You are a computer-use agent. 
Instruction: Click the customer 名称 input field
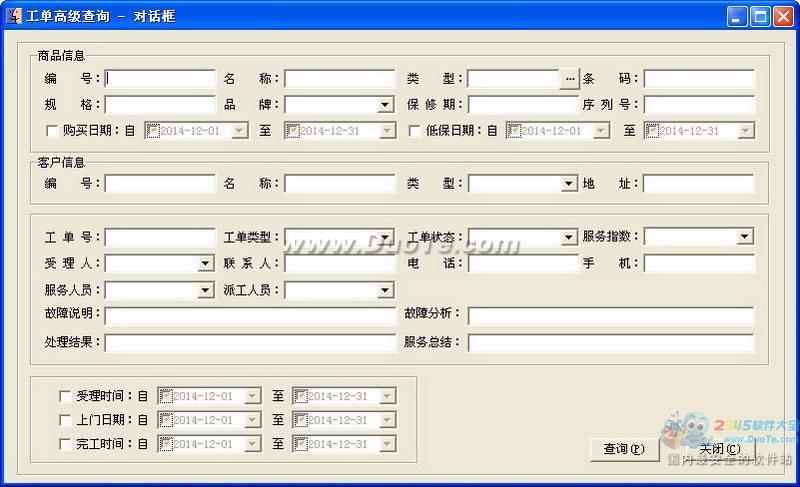pos(340,184)
